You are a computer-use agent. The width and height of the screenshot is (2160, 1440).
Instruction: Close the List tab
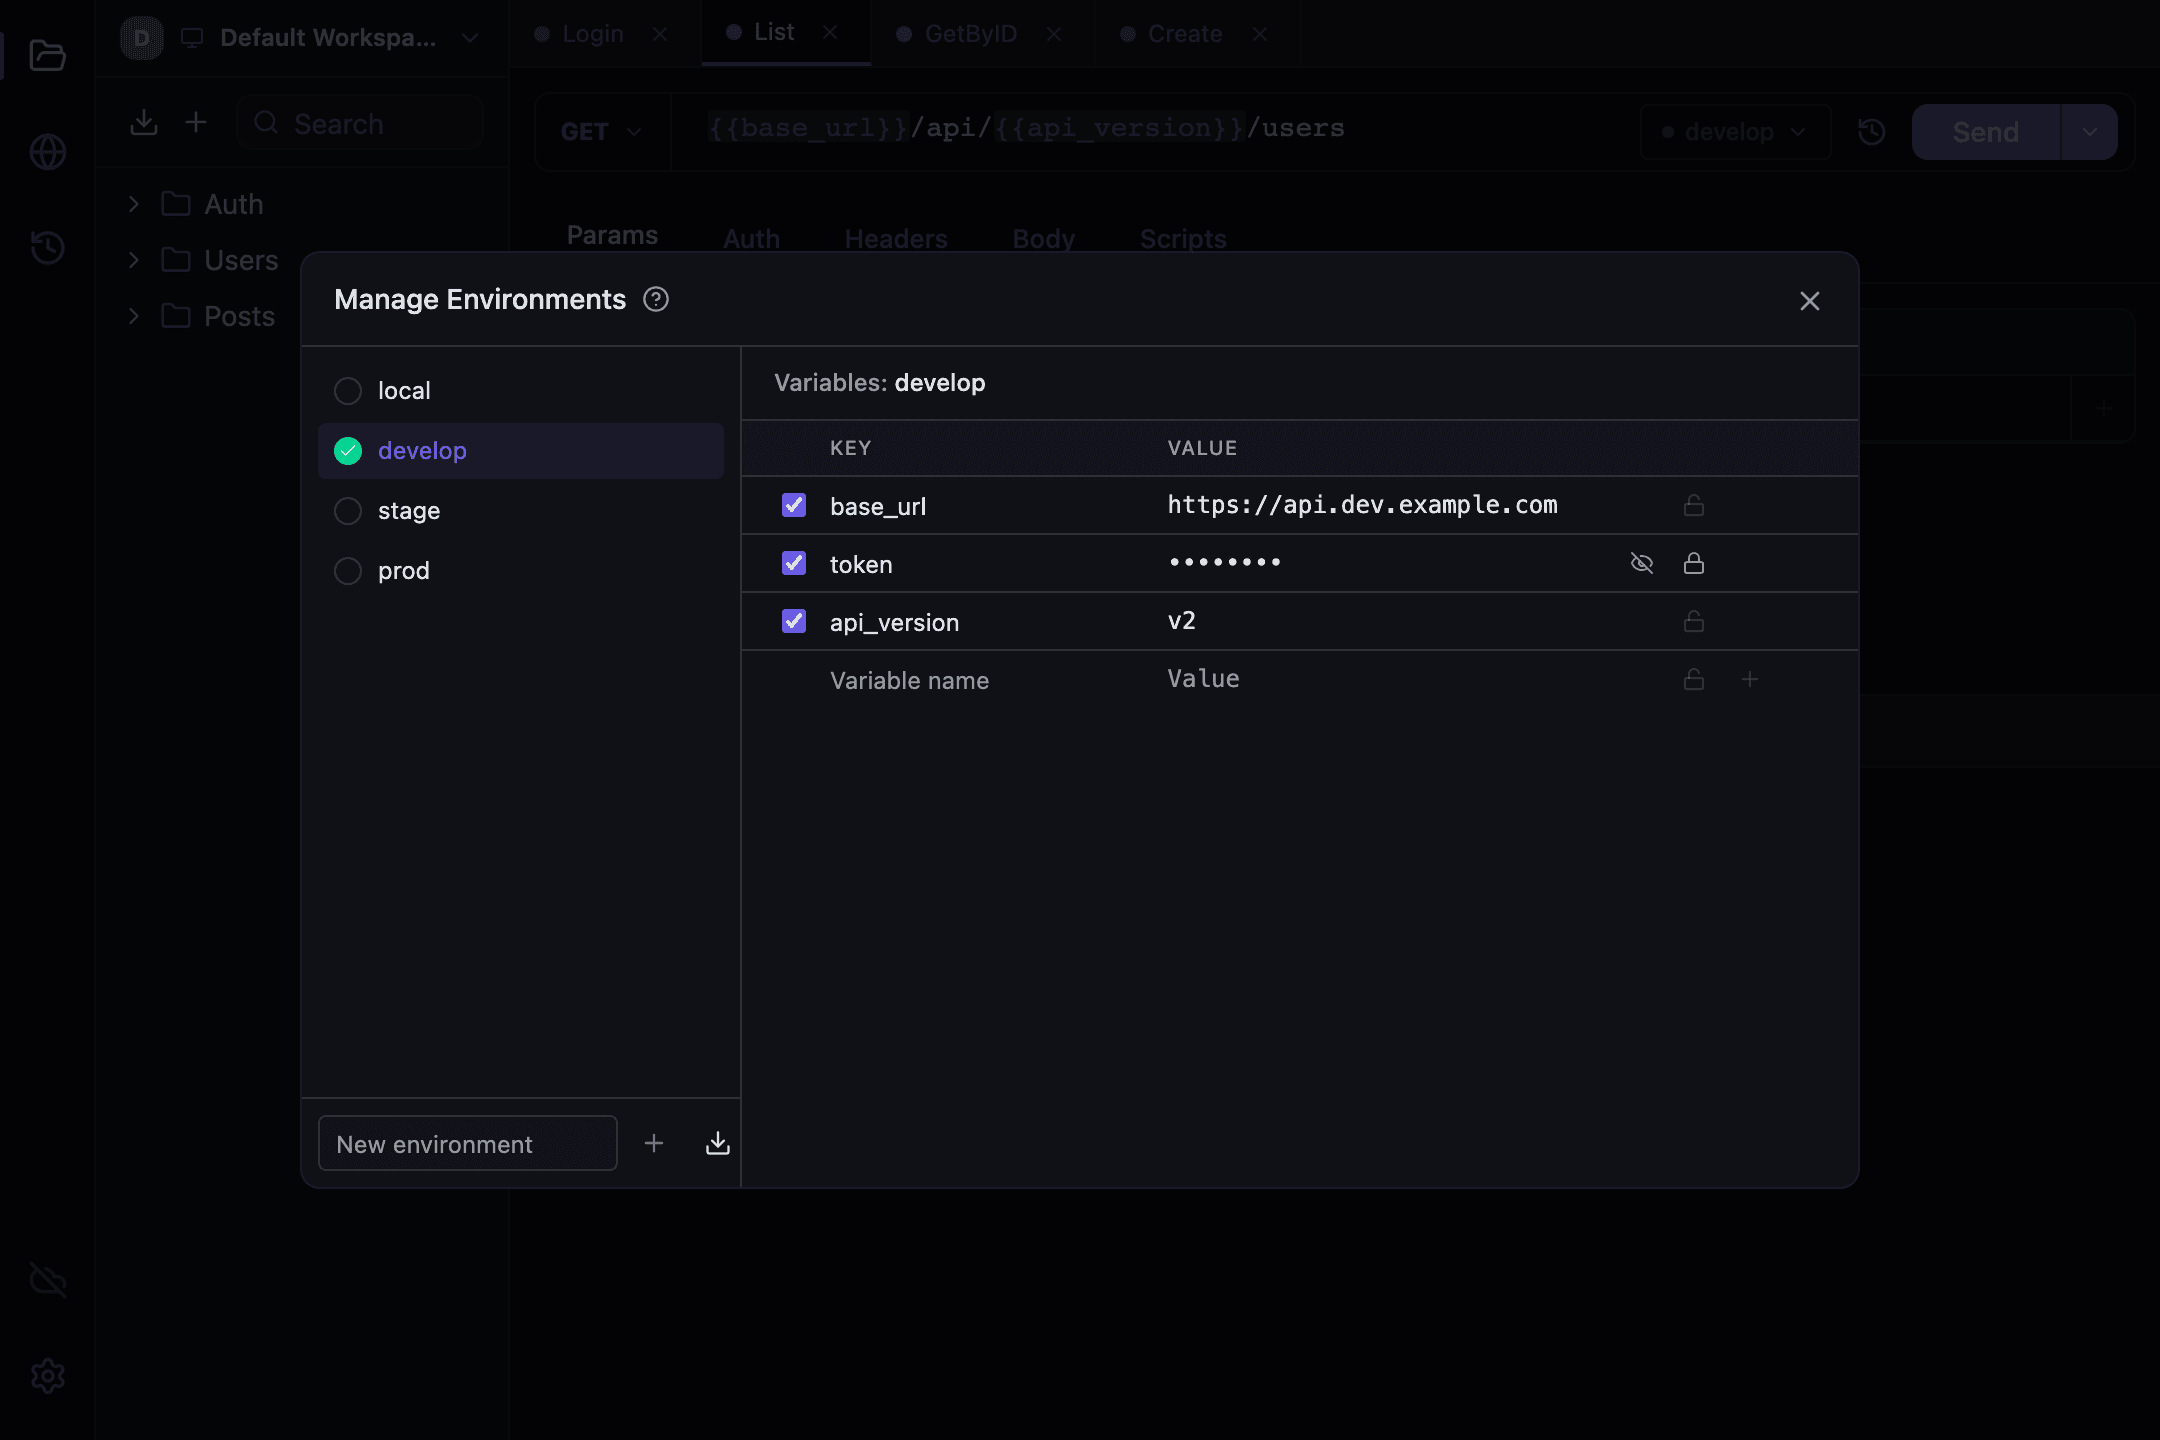tap(830, 32)
